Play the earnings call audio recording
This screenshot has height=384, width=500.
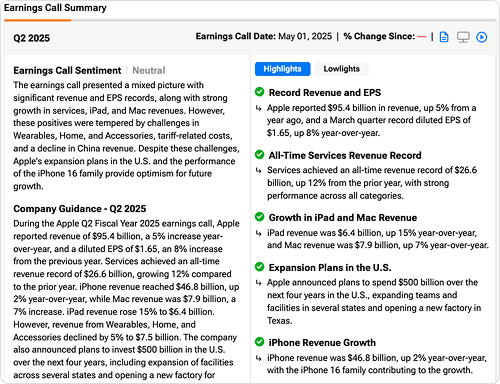[481, 37]
